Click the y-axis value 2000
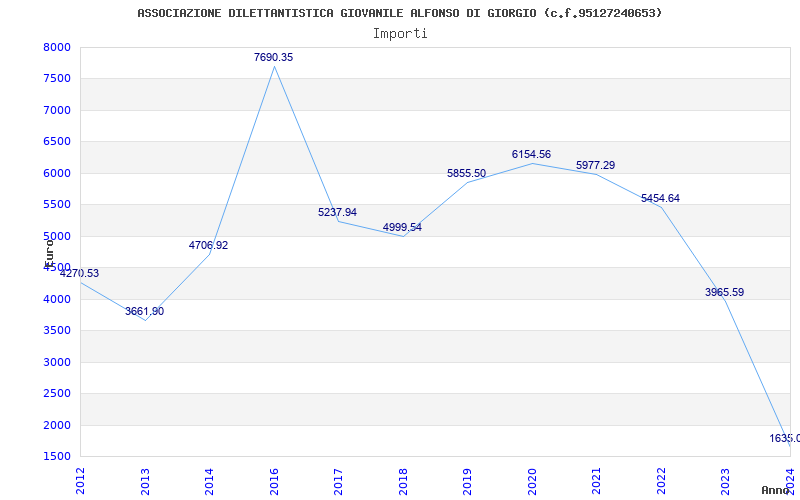800x500 pixels. point(57,425)
